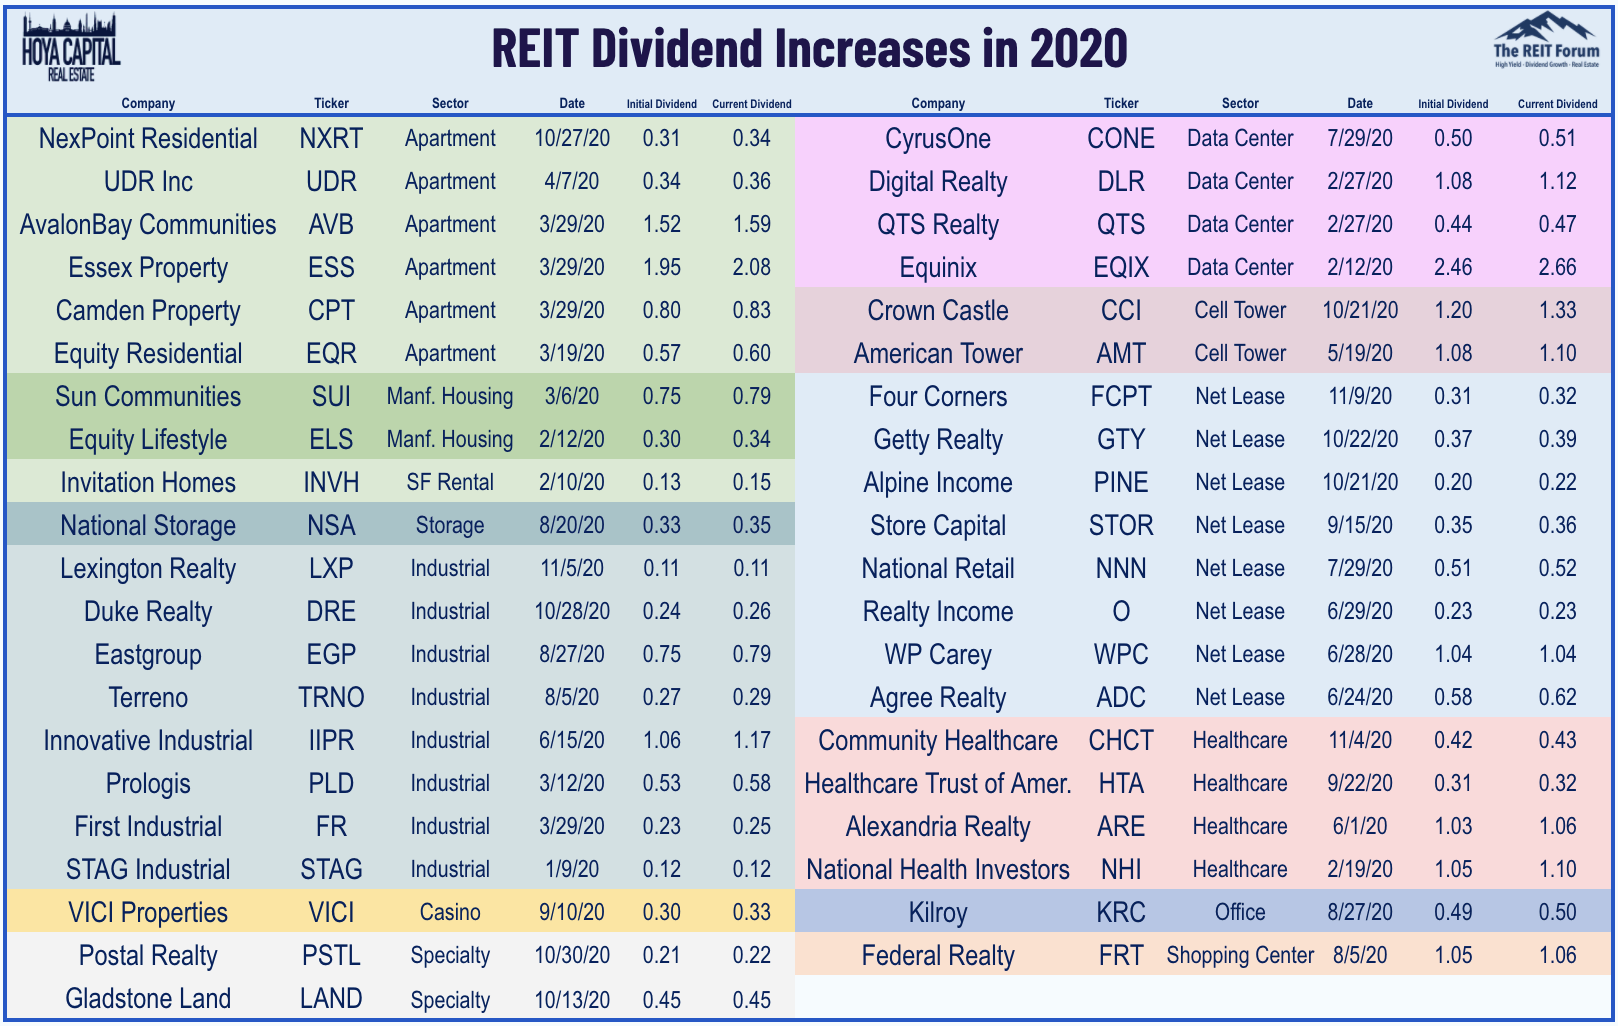Select Essex Property current dividend 2.08

(752, 268)
